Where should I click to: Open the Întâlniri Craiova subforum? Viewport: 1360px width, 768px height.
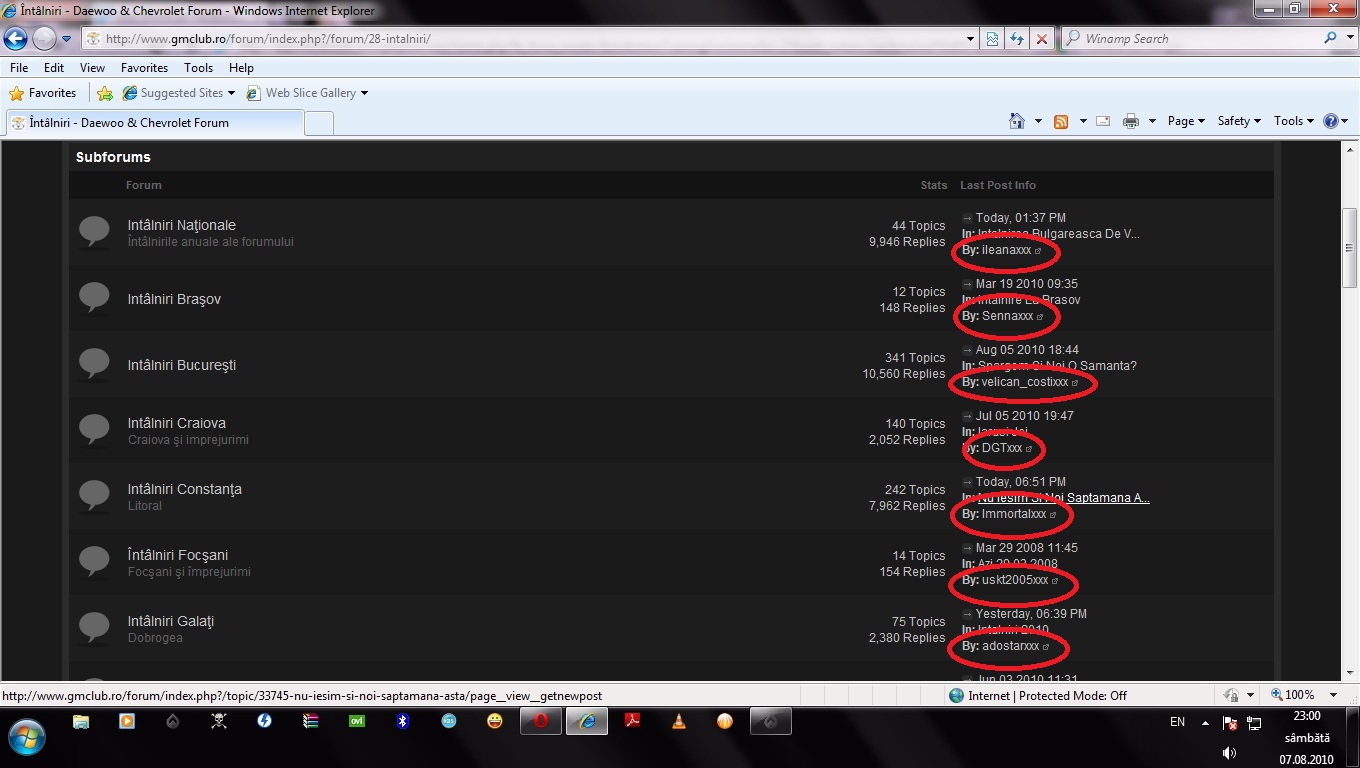[x=176, y=423]
